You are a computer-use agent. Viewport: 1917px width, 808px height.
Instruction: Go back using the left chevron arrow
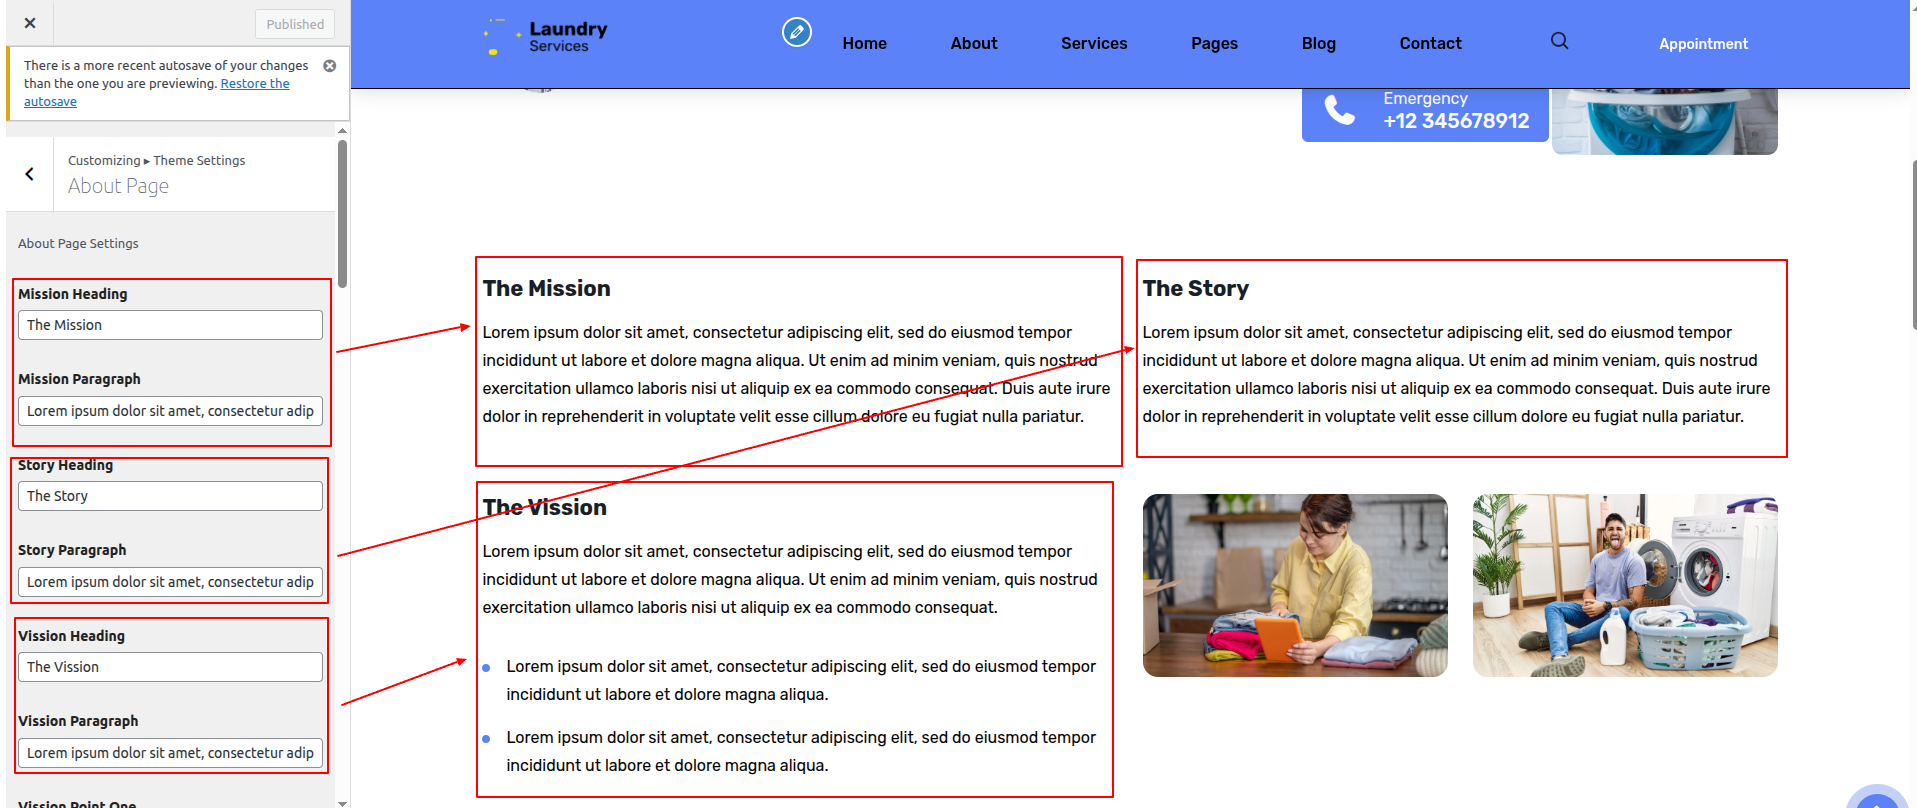(30, 174)
